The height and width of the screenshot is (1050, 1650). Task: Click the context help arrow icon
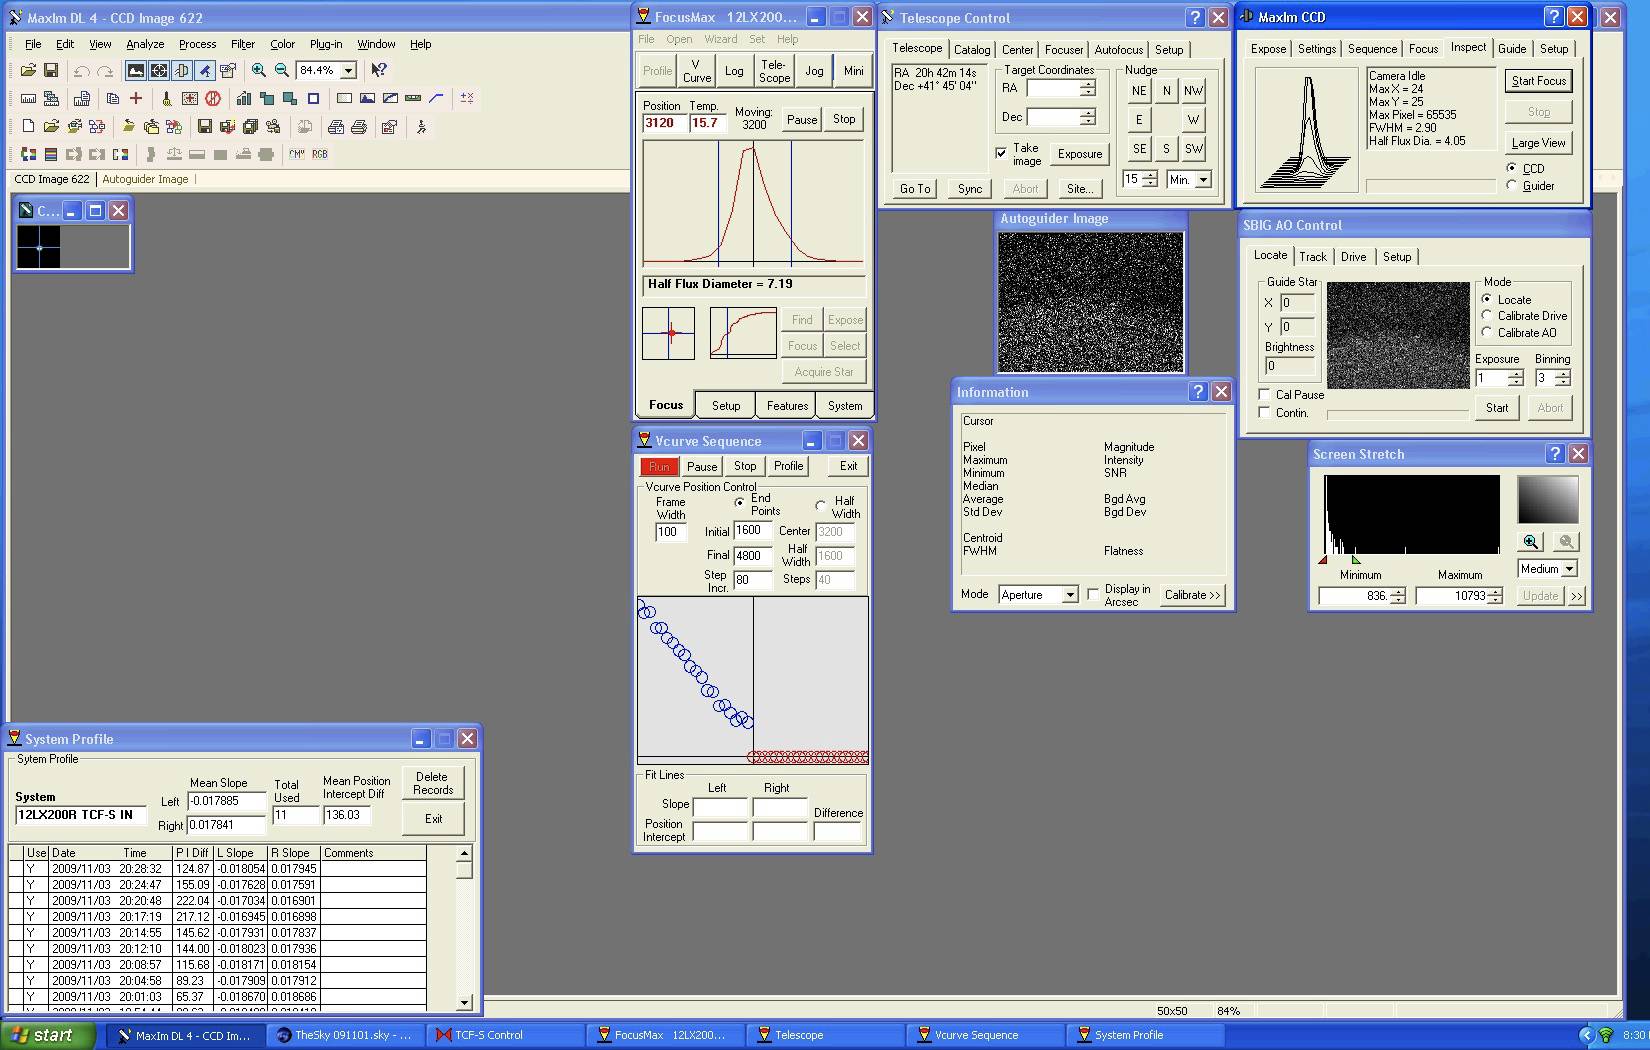(x=379, y=70)
